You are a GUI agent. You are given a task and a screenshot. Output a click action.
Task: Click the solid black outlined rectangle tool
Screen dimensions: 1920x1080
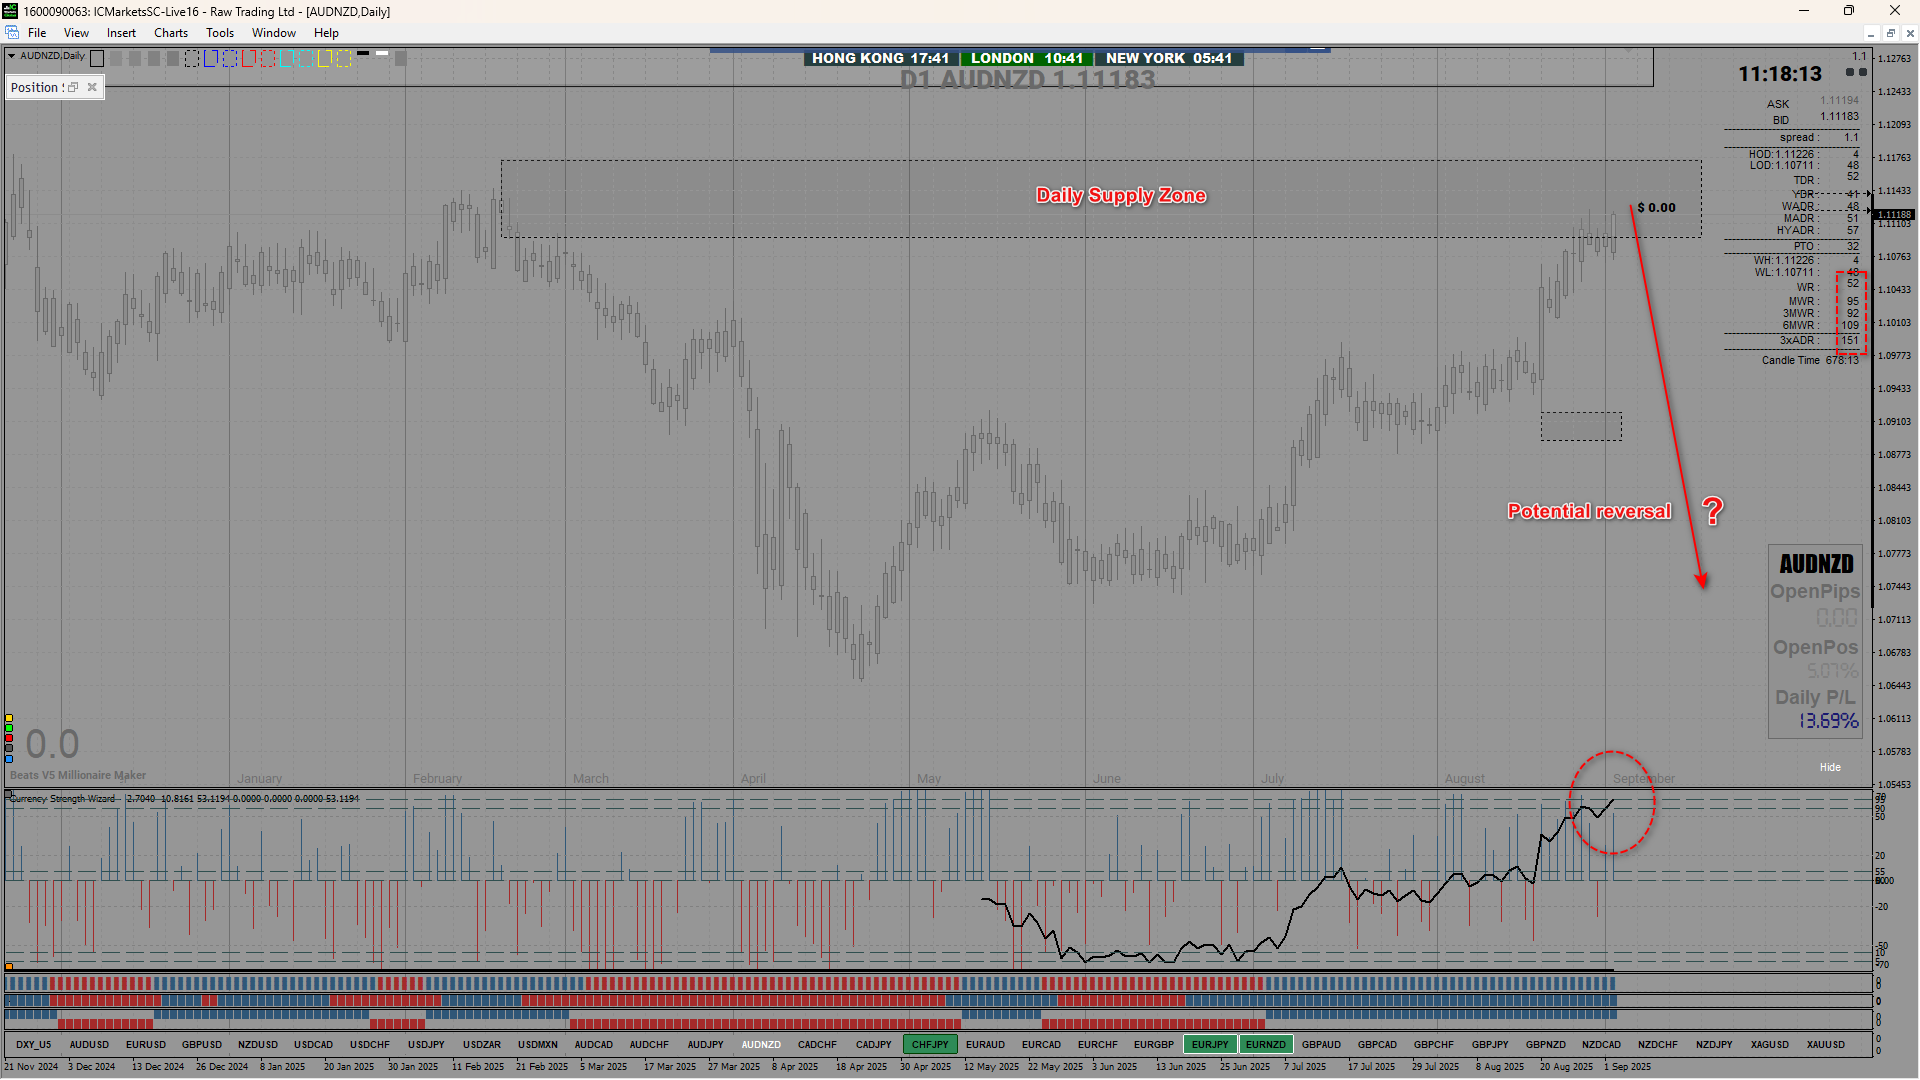(x=97, y=59)
